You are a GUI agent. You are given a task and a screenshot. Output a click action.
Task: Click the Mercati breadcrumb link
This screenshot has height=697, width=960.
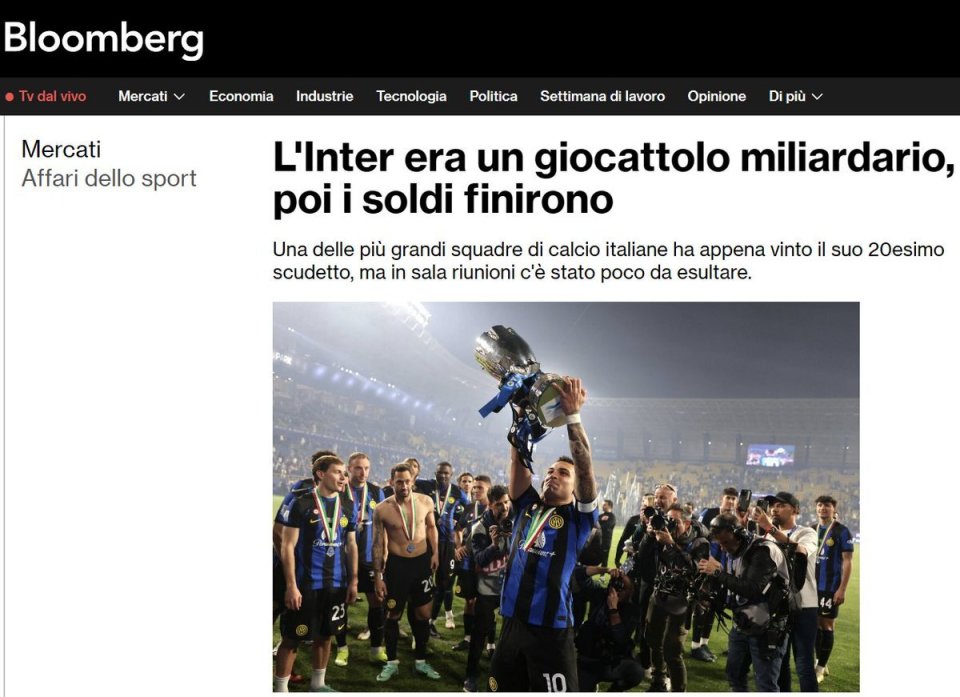tap(61, 149)
